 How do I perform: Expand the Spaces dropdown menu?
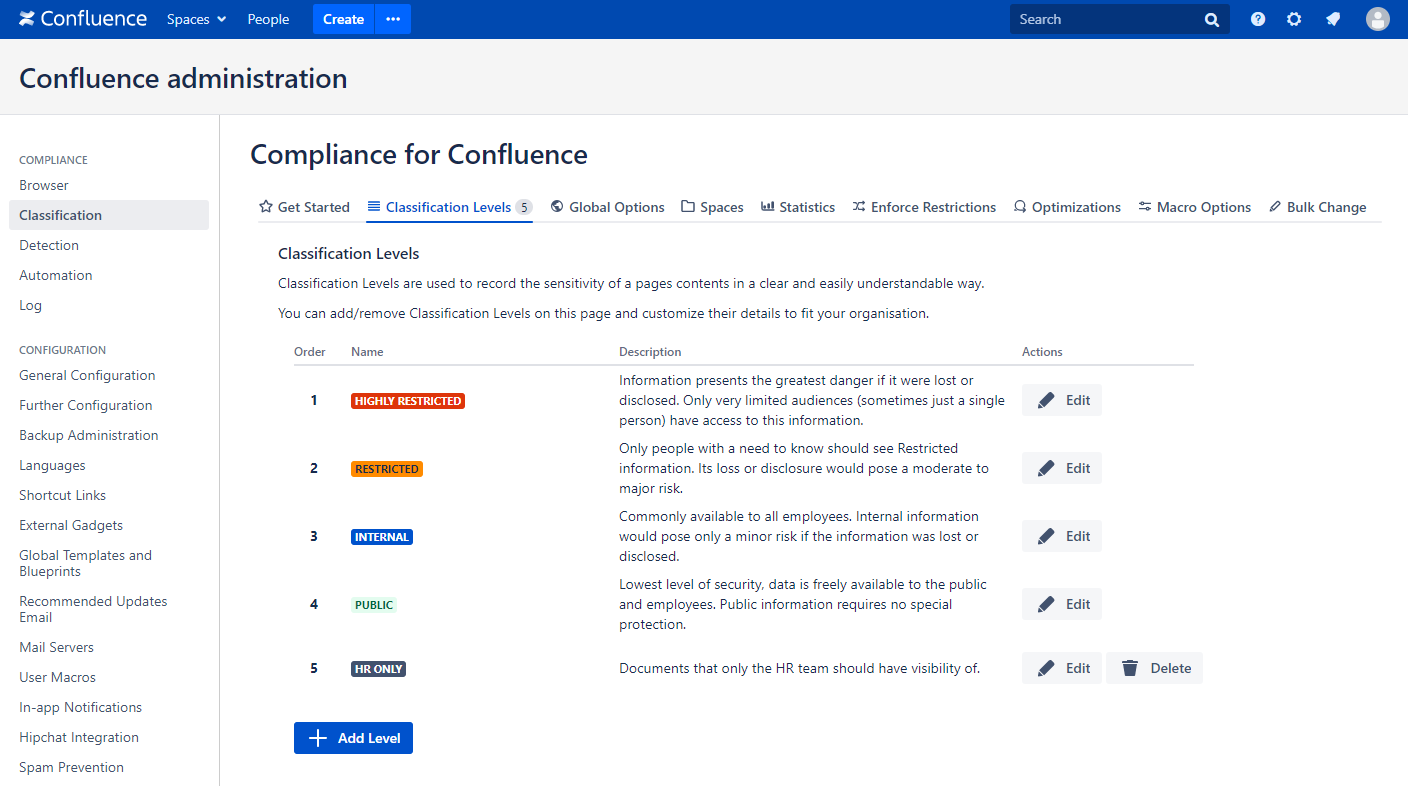click(197, 19)
